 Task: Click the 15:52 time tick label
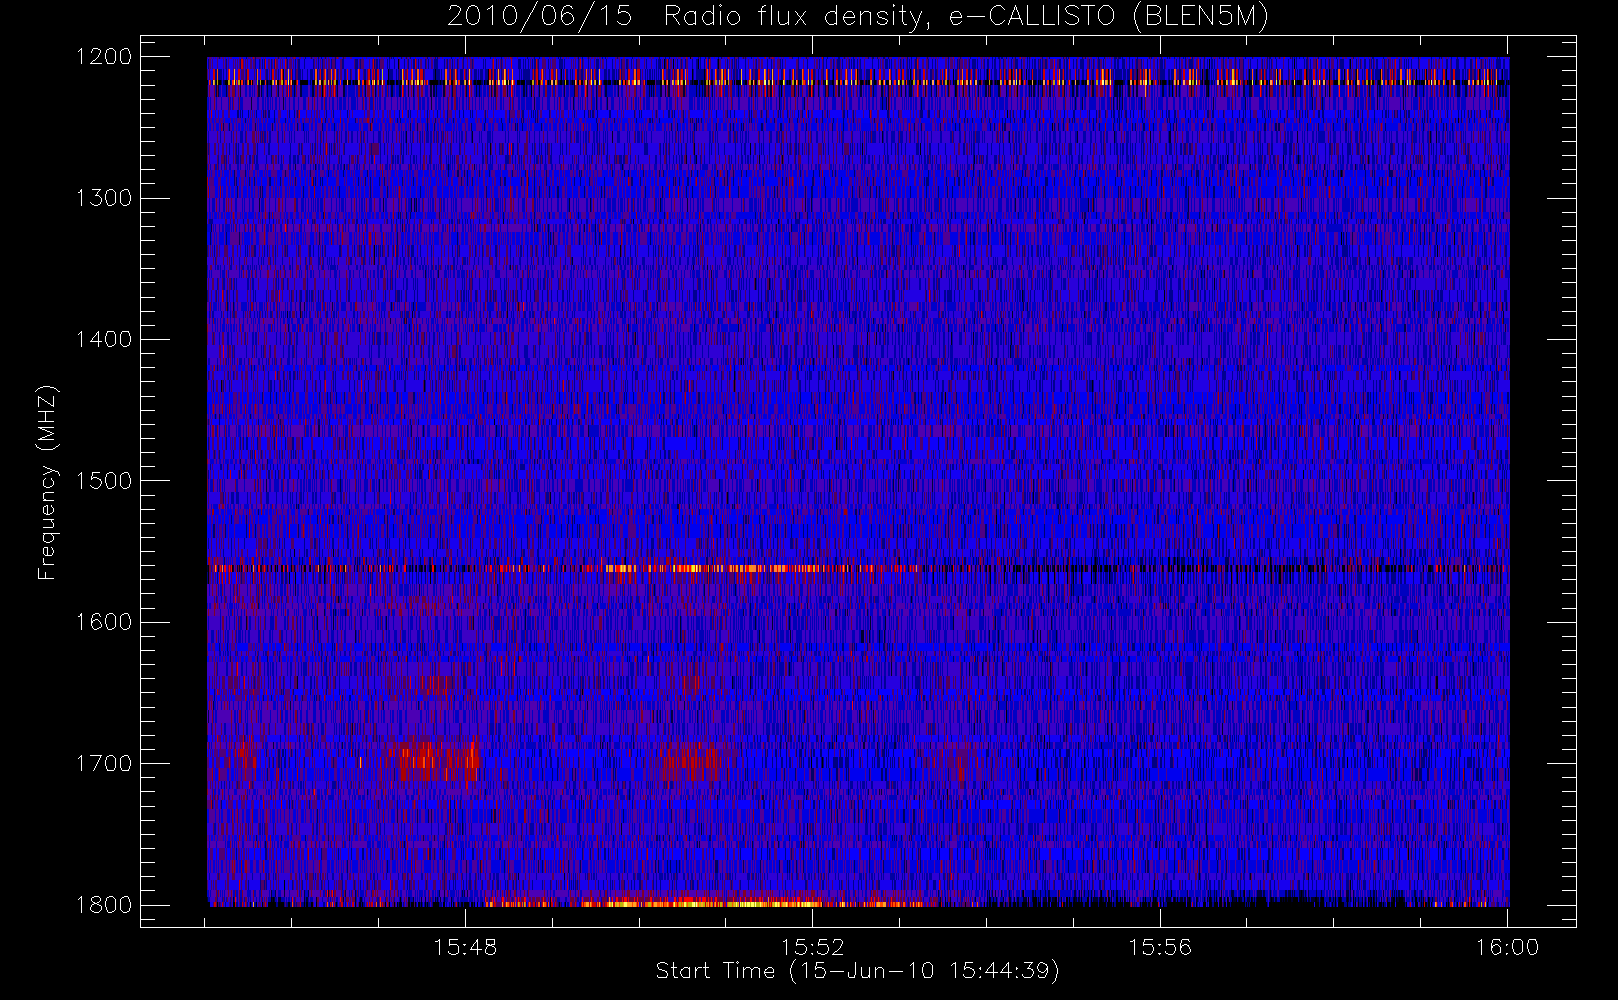pos(813,947)
